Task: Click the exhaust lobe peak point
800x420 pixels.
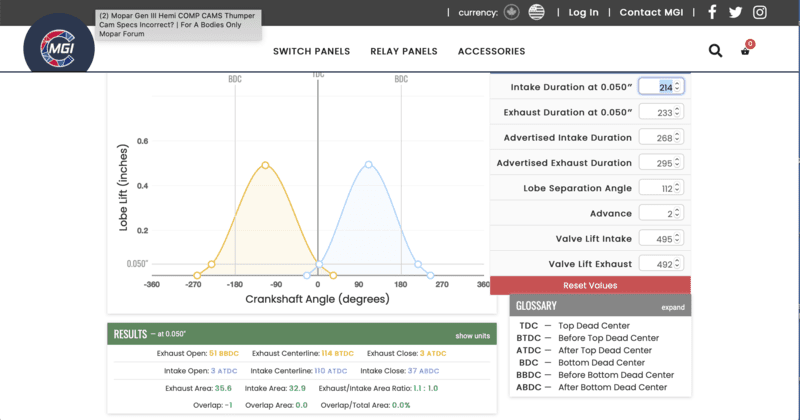Action: [x=265, y=165]
